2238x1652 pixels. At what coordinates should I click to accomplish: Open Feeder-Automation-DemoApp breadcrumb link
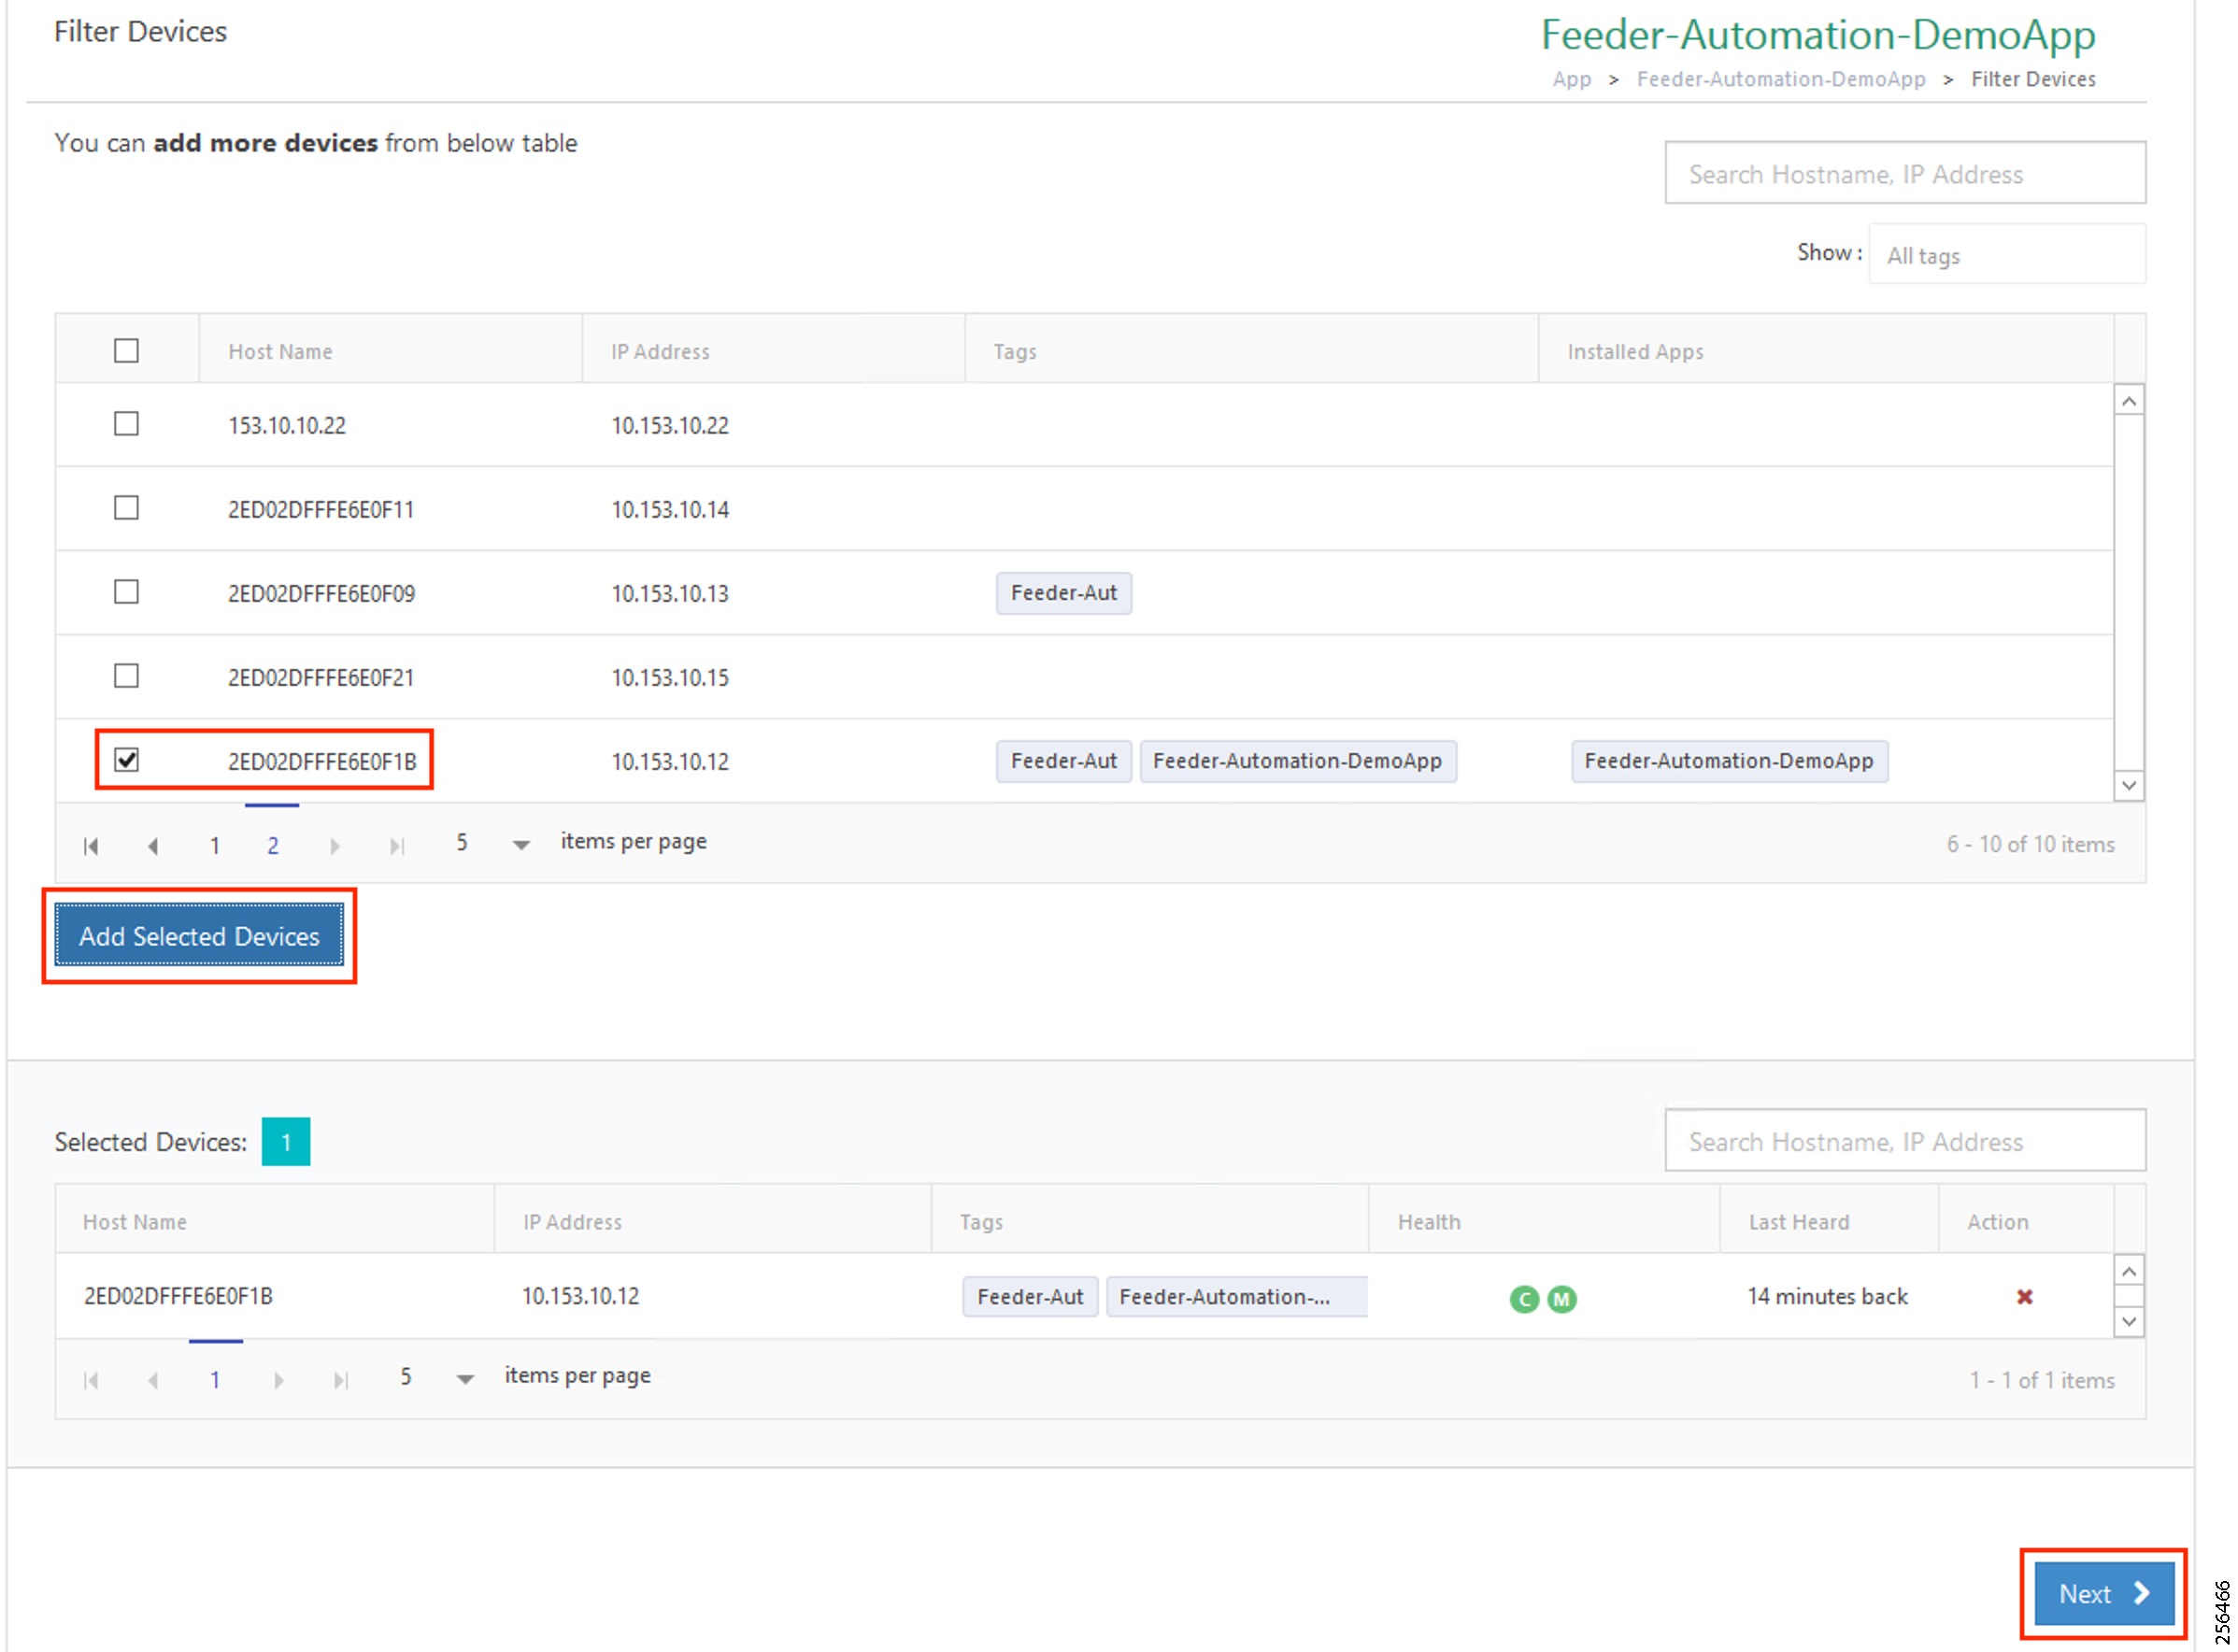point(1780,79)
